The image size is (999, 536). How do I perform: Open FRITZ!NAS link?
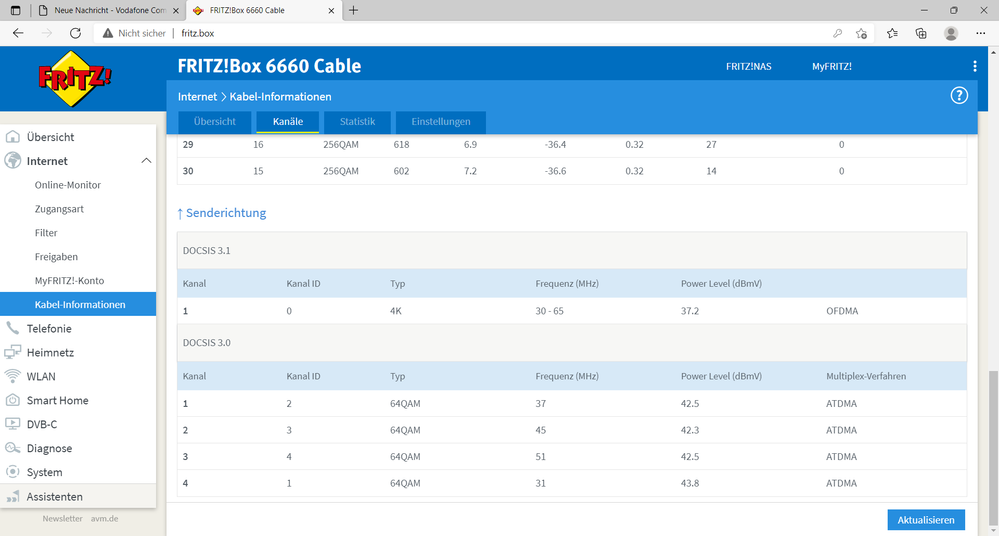click(x=749, y=66)
